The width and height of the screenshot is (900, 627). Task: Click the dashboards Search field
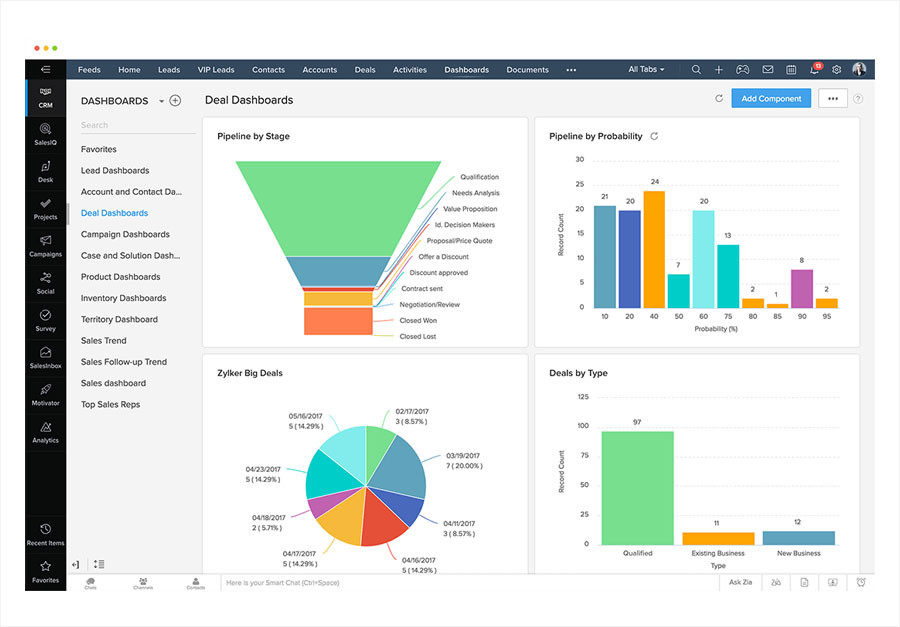(138, 125)
